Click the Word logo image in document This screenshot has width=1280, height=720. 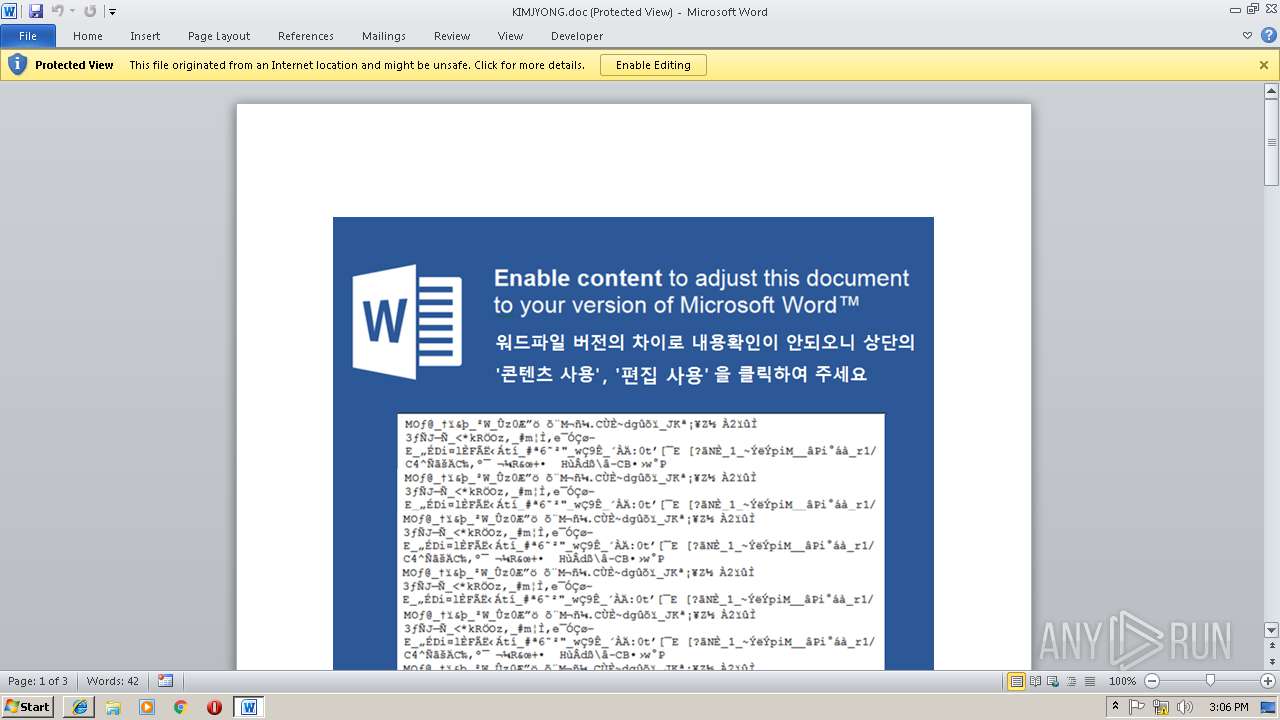tap(407, 321)
